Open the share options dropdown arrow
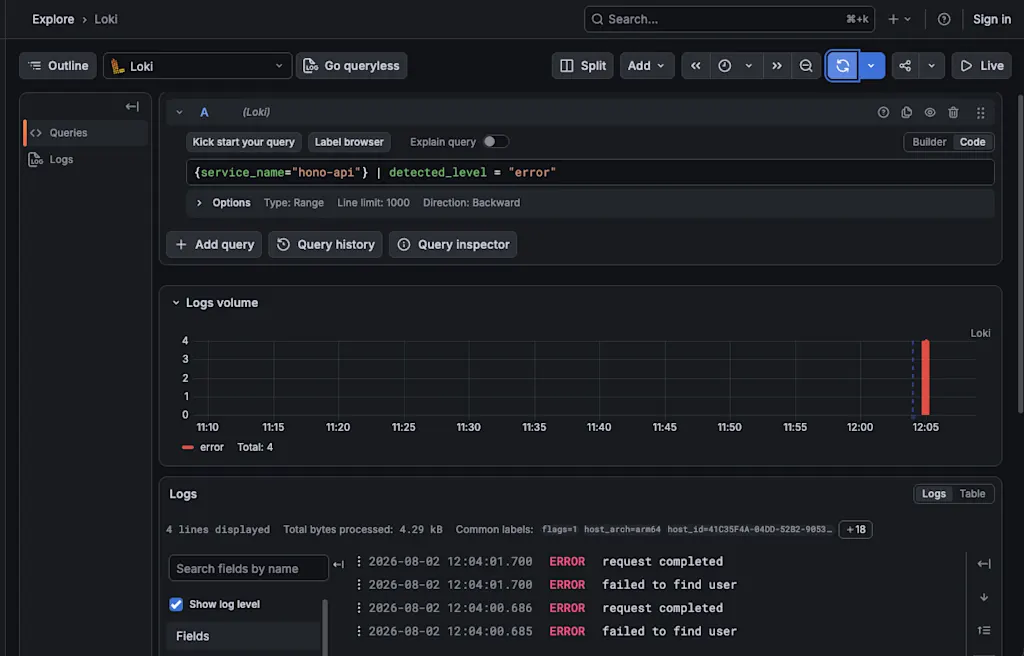 (x=932, y=65)
